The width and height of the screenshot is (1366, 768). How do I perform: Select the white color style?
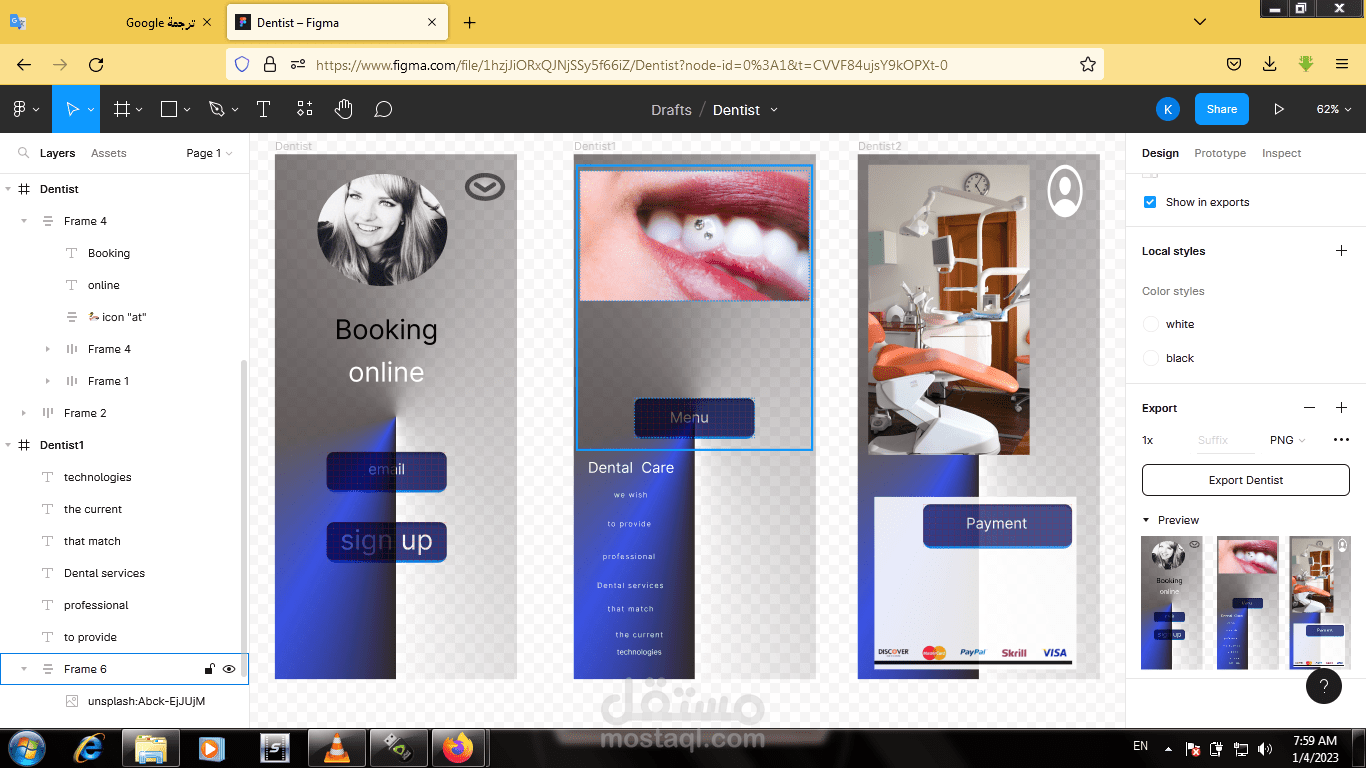point(1180,324)
